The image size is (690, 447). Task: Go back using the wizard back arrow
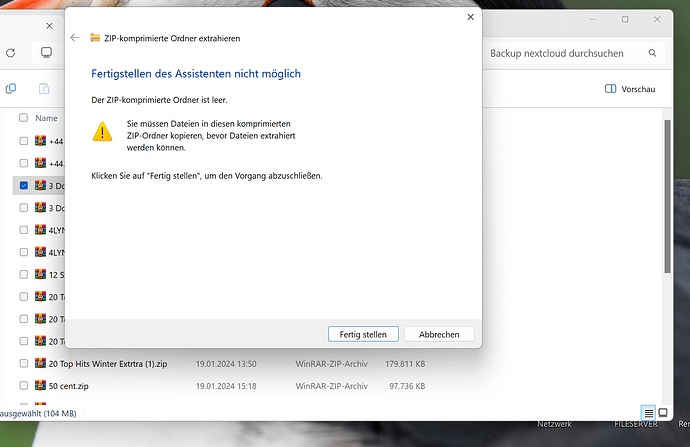point(74,38)
